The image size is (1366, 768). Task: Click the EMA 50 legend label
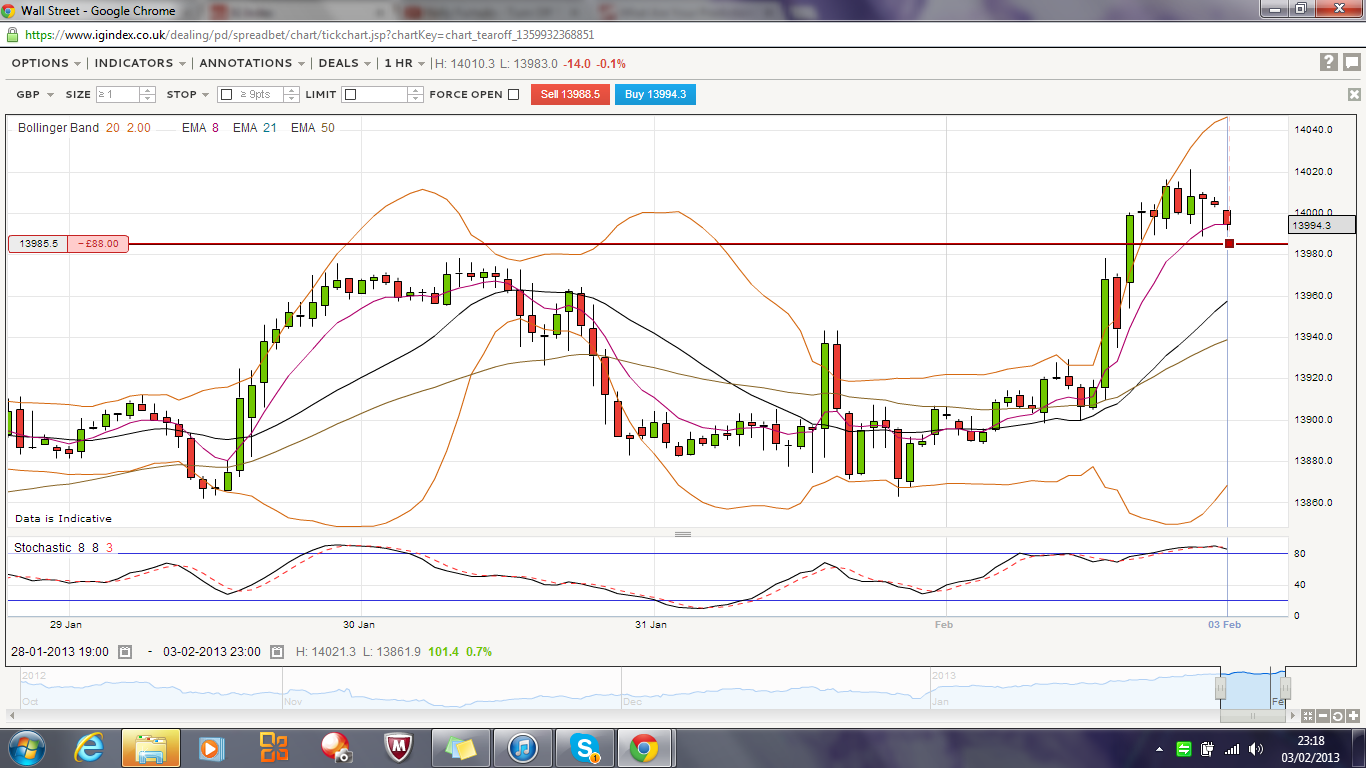tap(313, 128)
